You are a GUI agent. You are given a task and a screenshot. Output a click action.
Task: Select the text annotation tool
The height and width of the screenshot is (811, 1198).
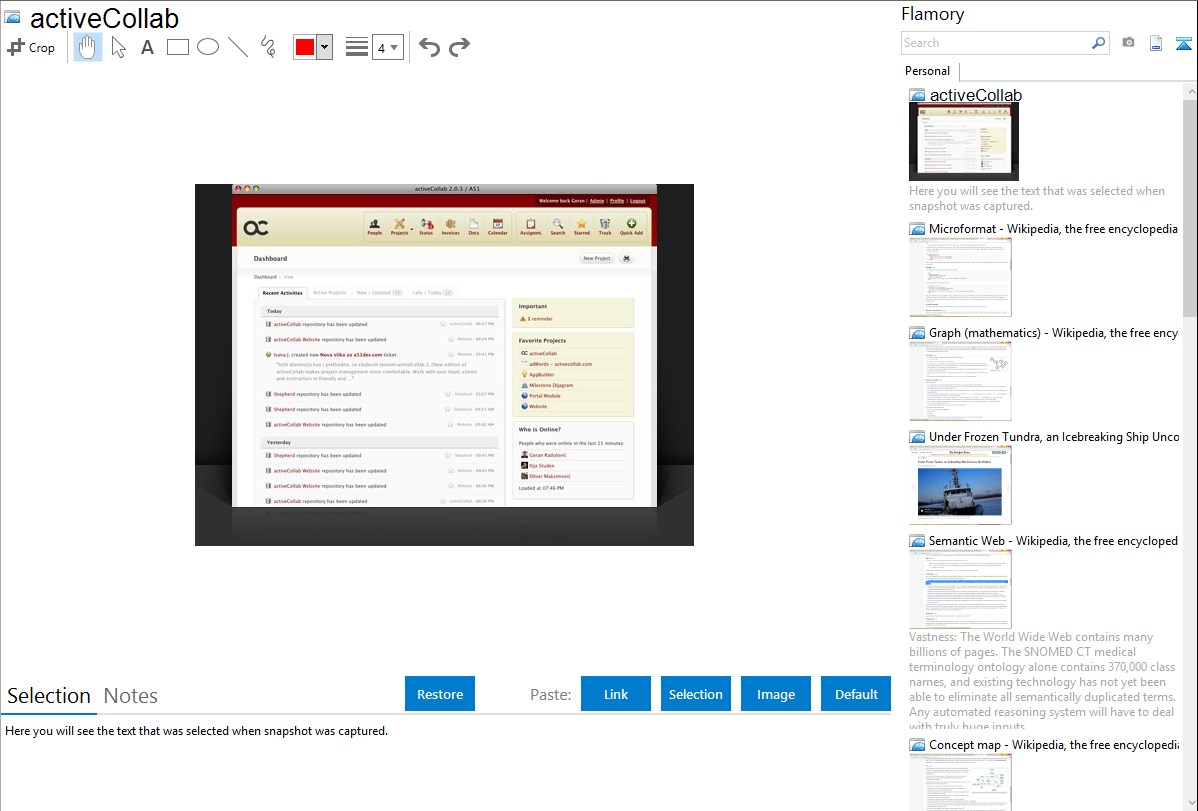pyautogui.click(x=147, y=47)
